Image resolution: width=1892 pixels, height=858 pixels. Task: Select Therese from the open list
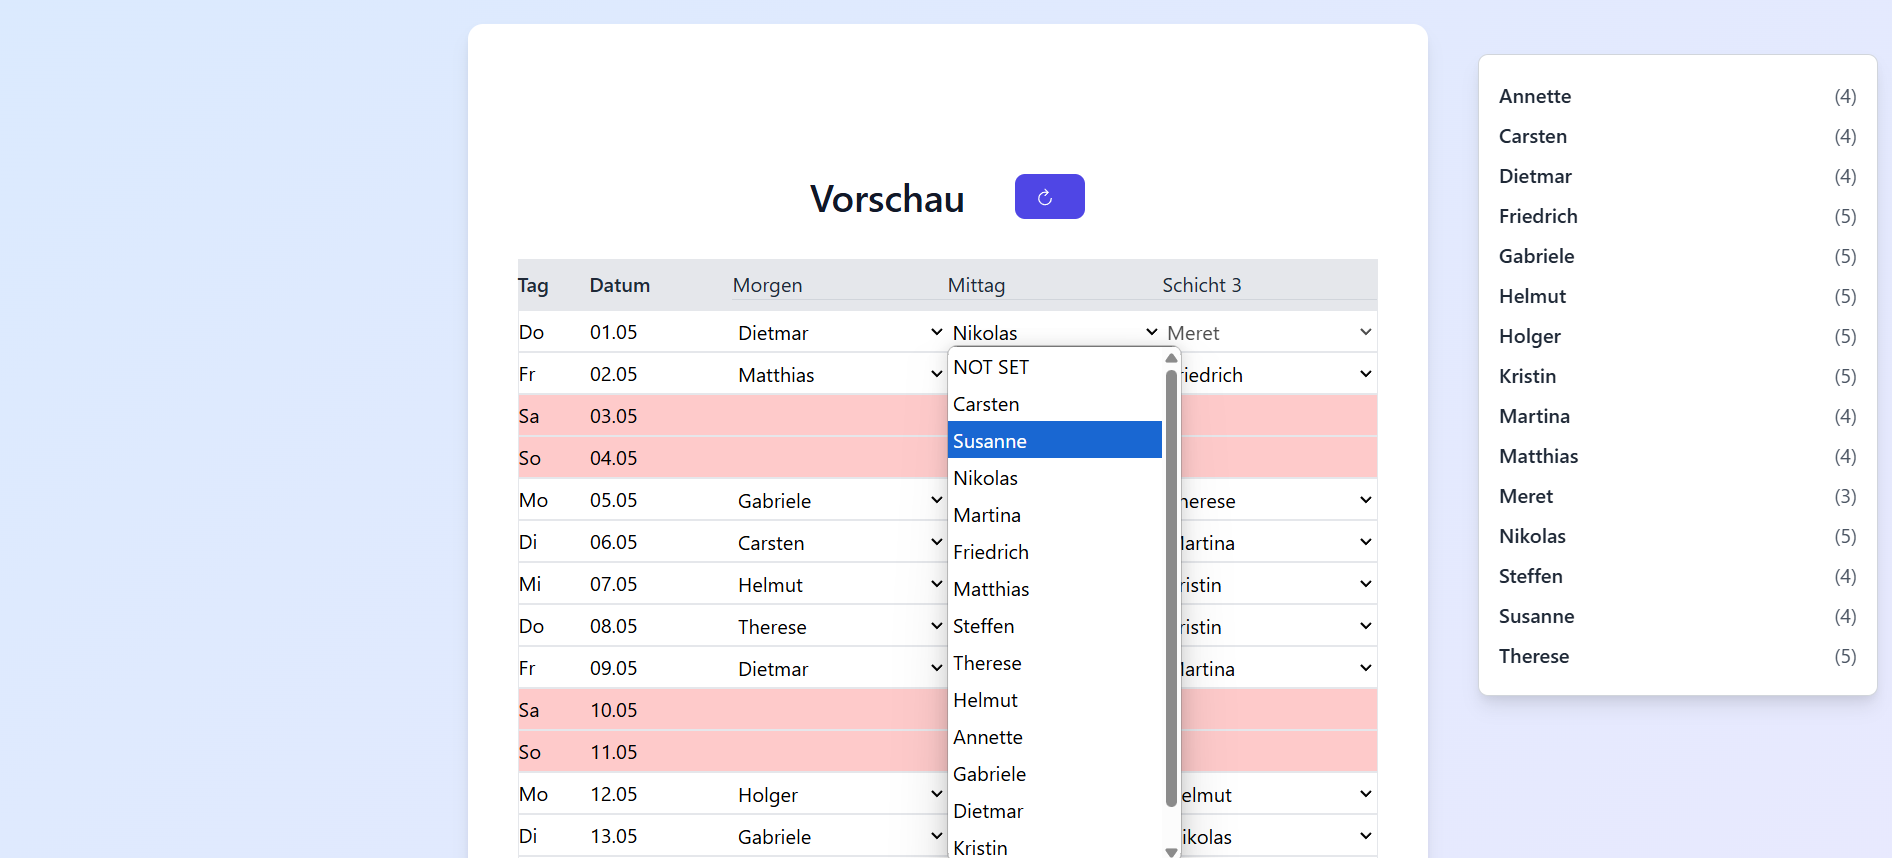pyautogui.click(x=1054, y=663)
